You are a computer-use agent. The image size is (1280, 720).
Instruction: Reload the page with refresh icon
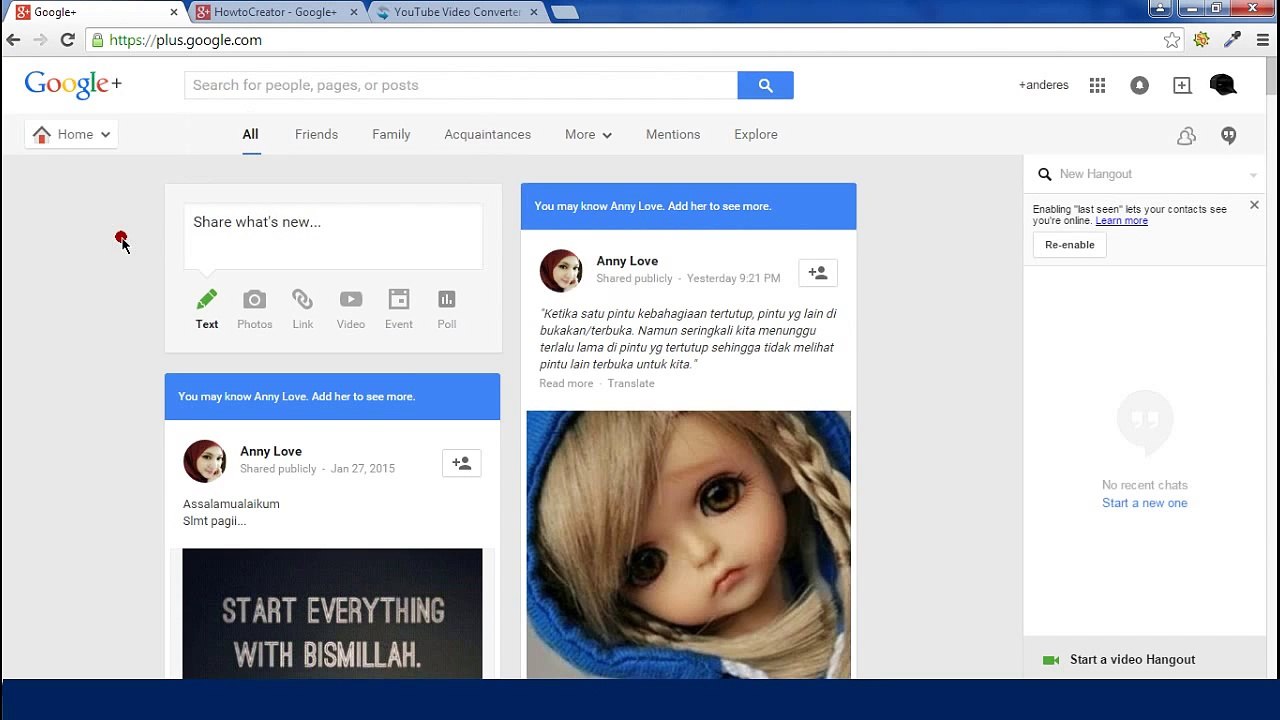[67, 40]
